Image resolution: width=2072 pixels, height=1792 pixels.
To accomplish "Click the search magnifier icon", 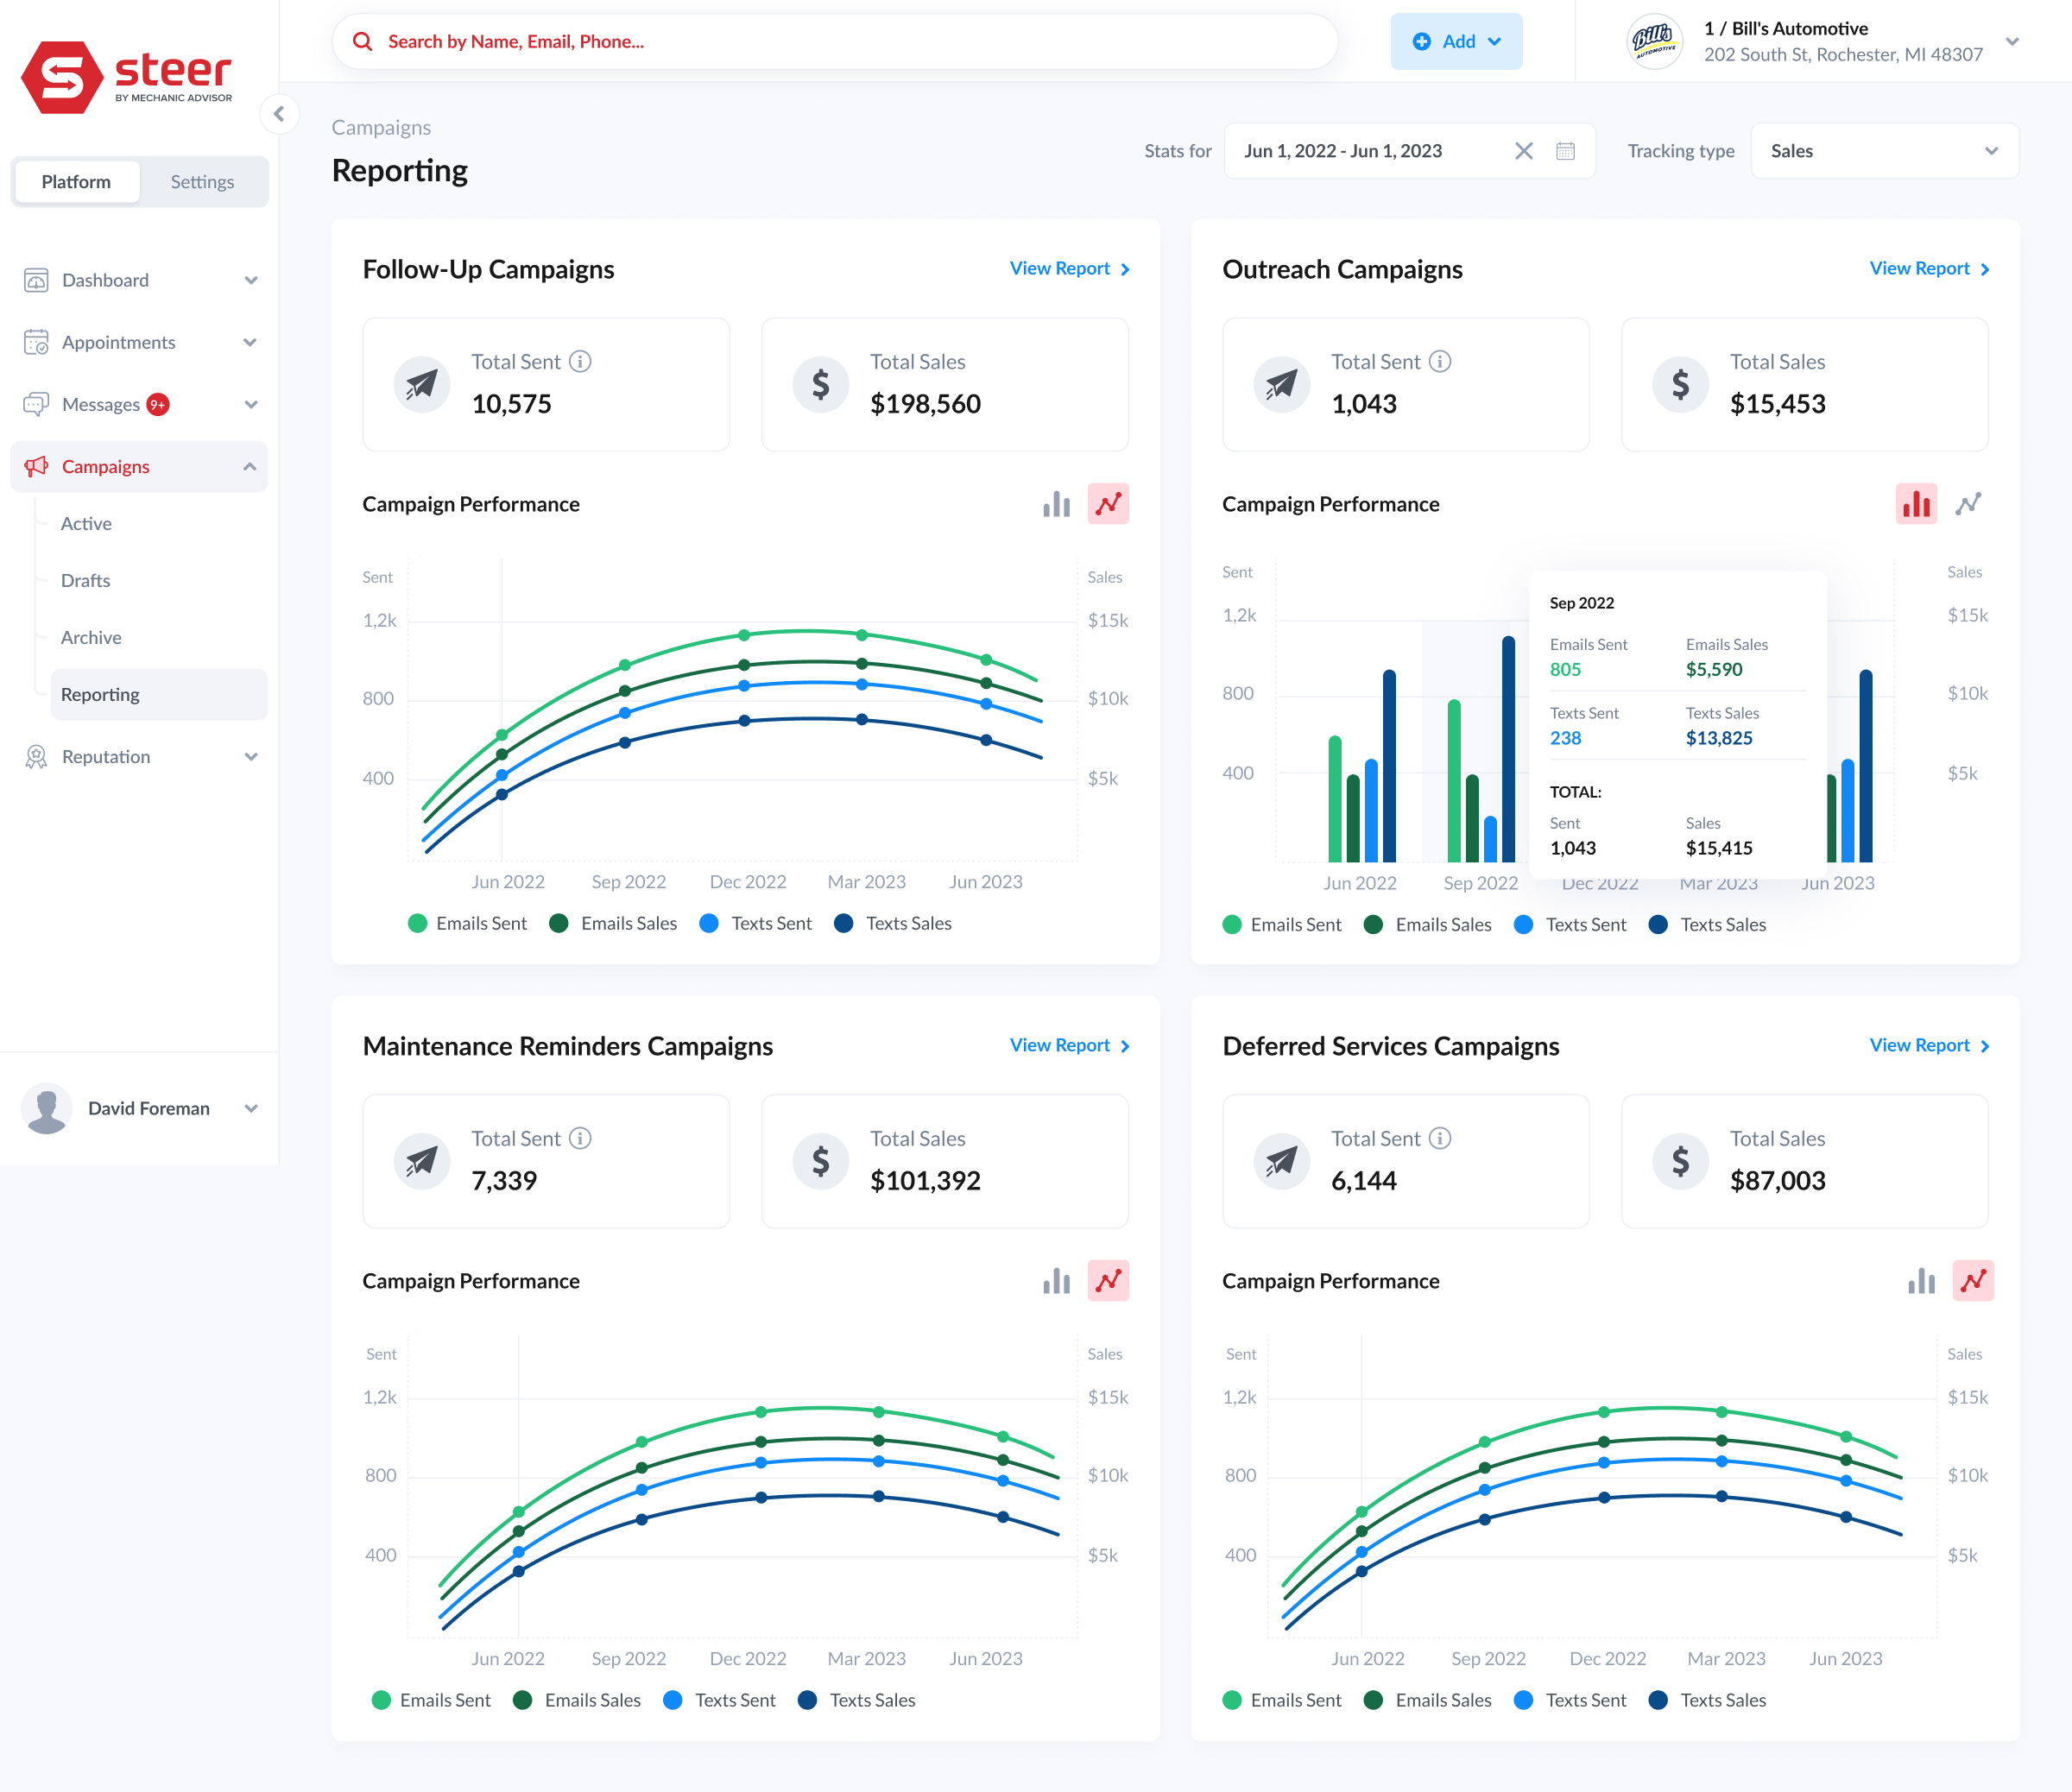I will pyautogui.click(x=362, y=41).
